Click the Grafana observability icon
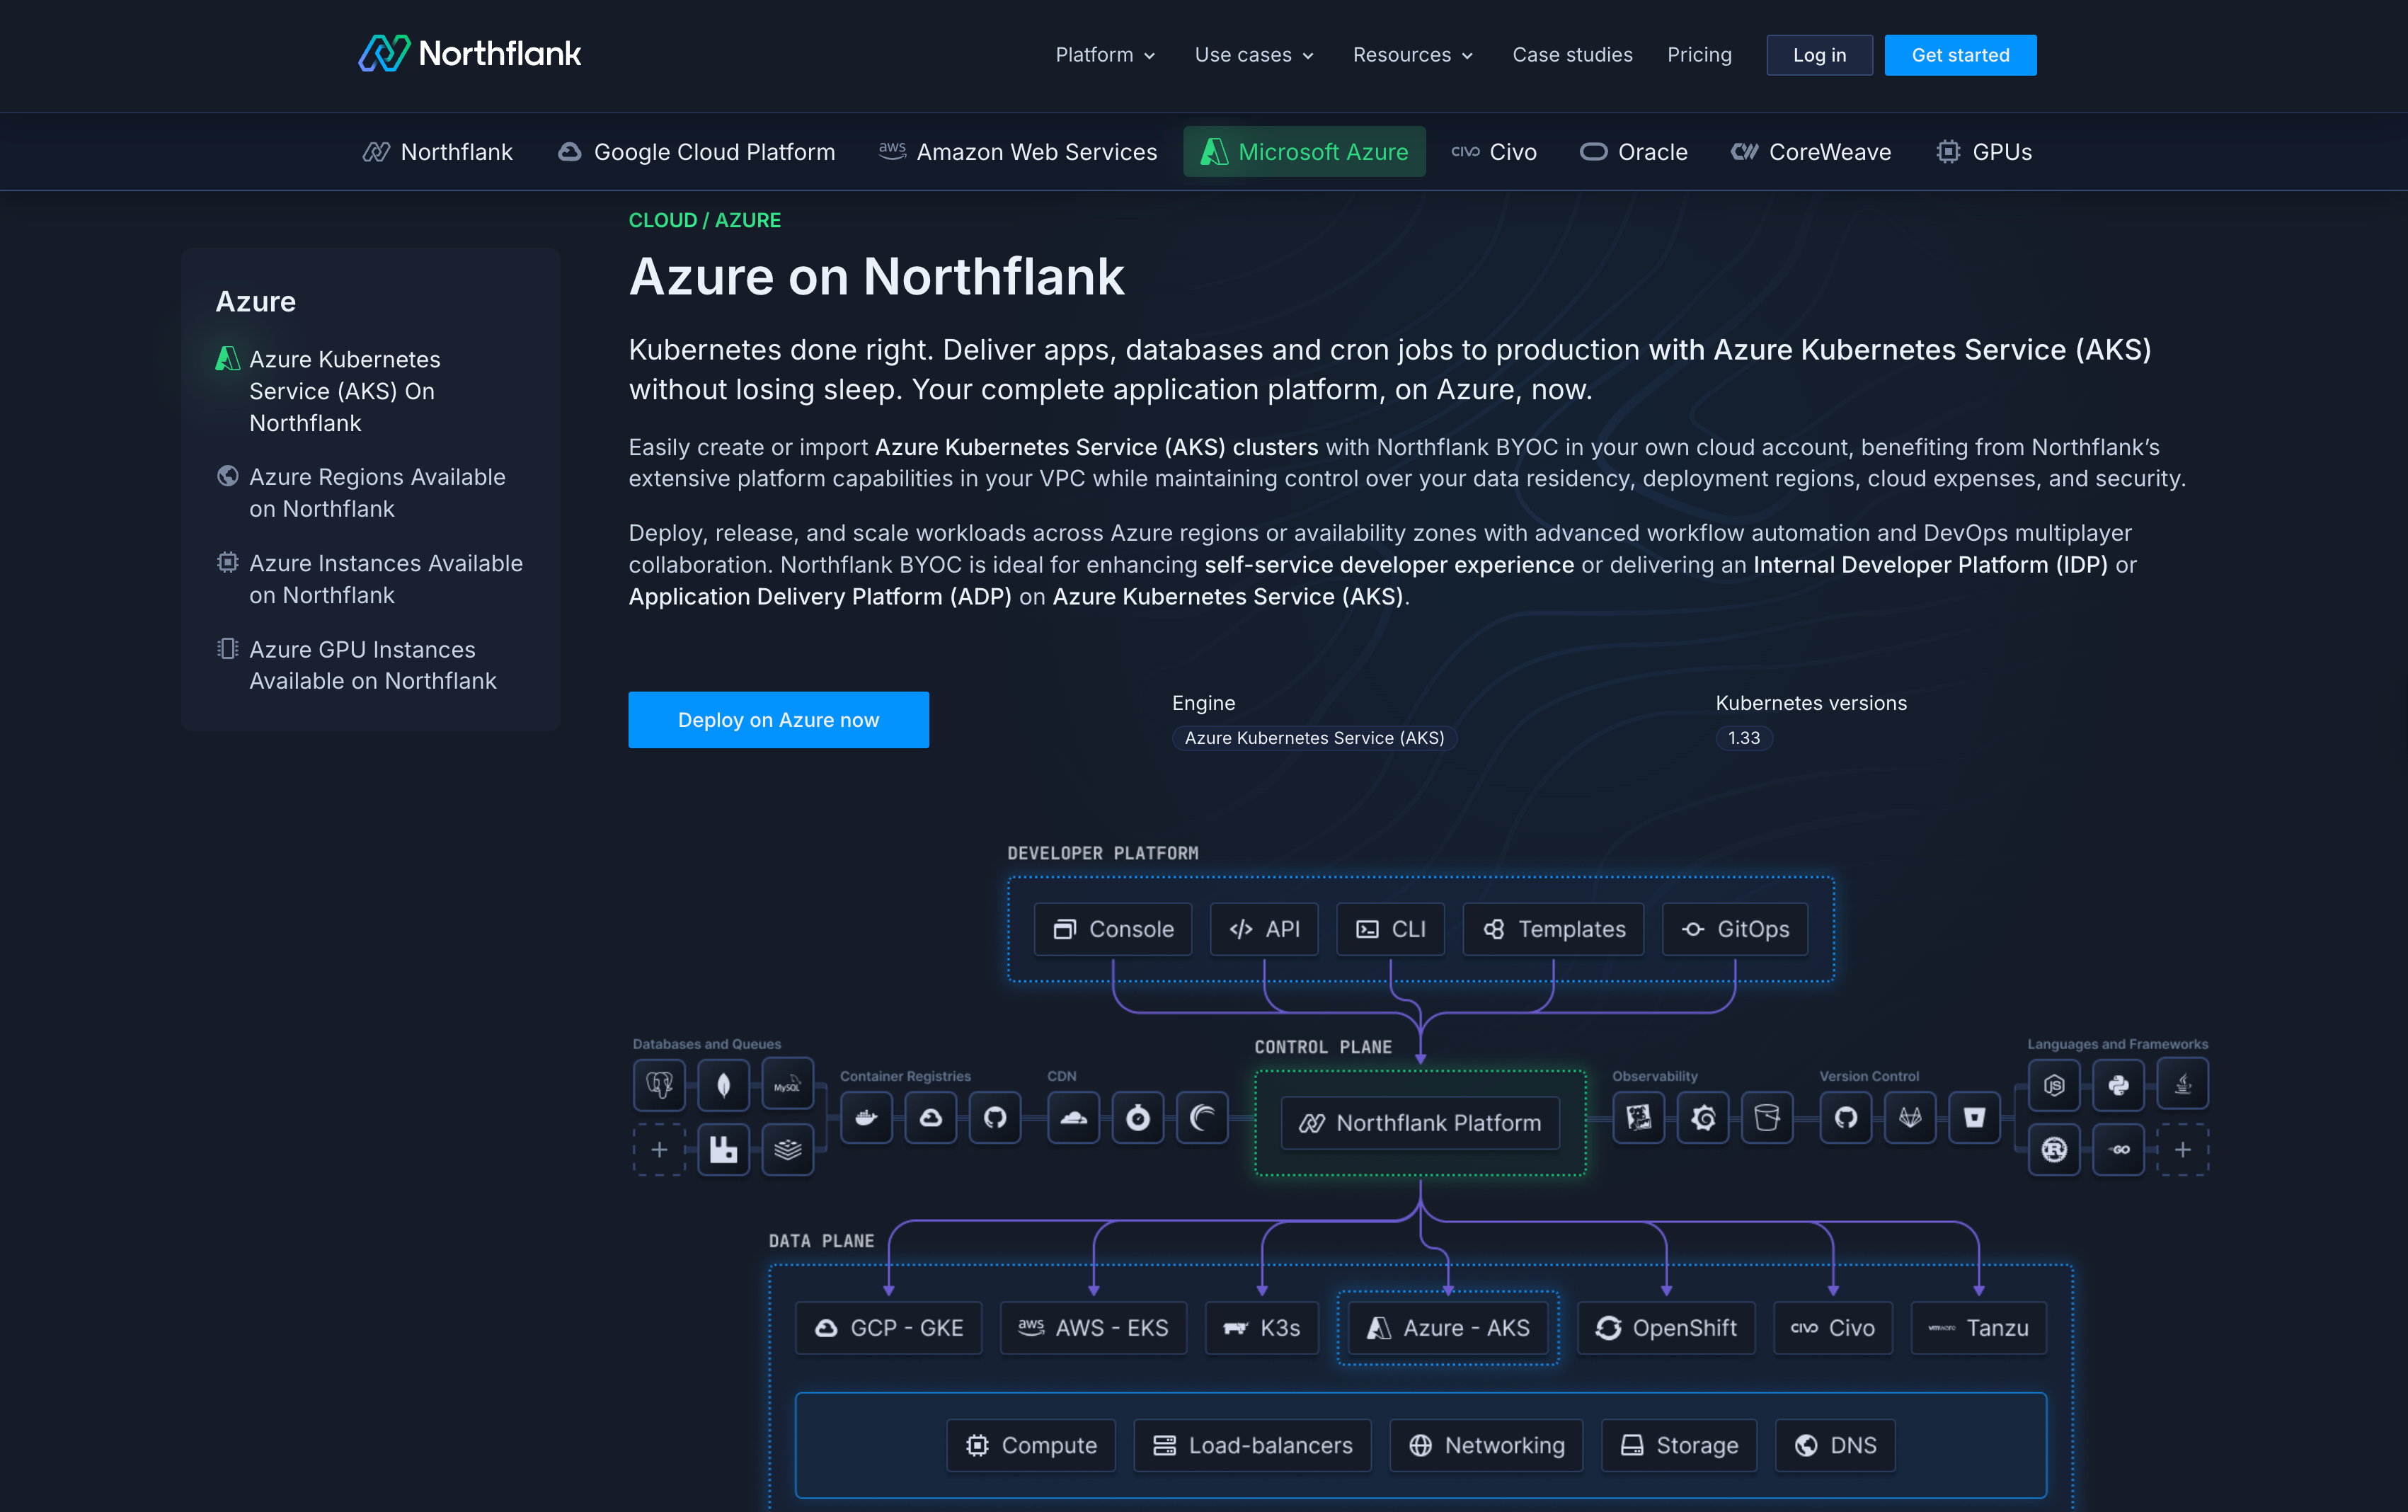Image resolution: width=2408 pixels, height=1512 pixels. (1703, 1117)
